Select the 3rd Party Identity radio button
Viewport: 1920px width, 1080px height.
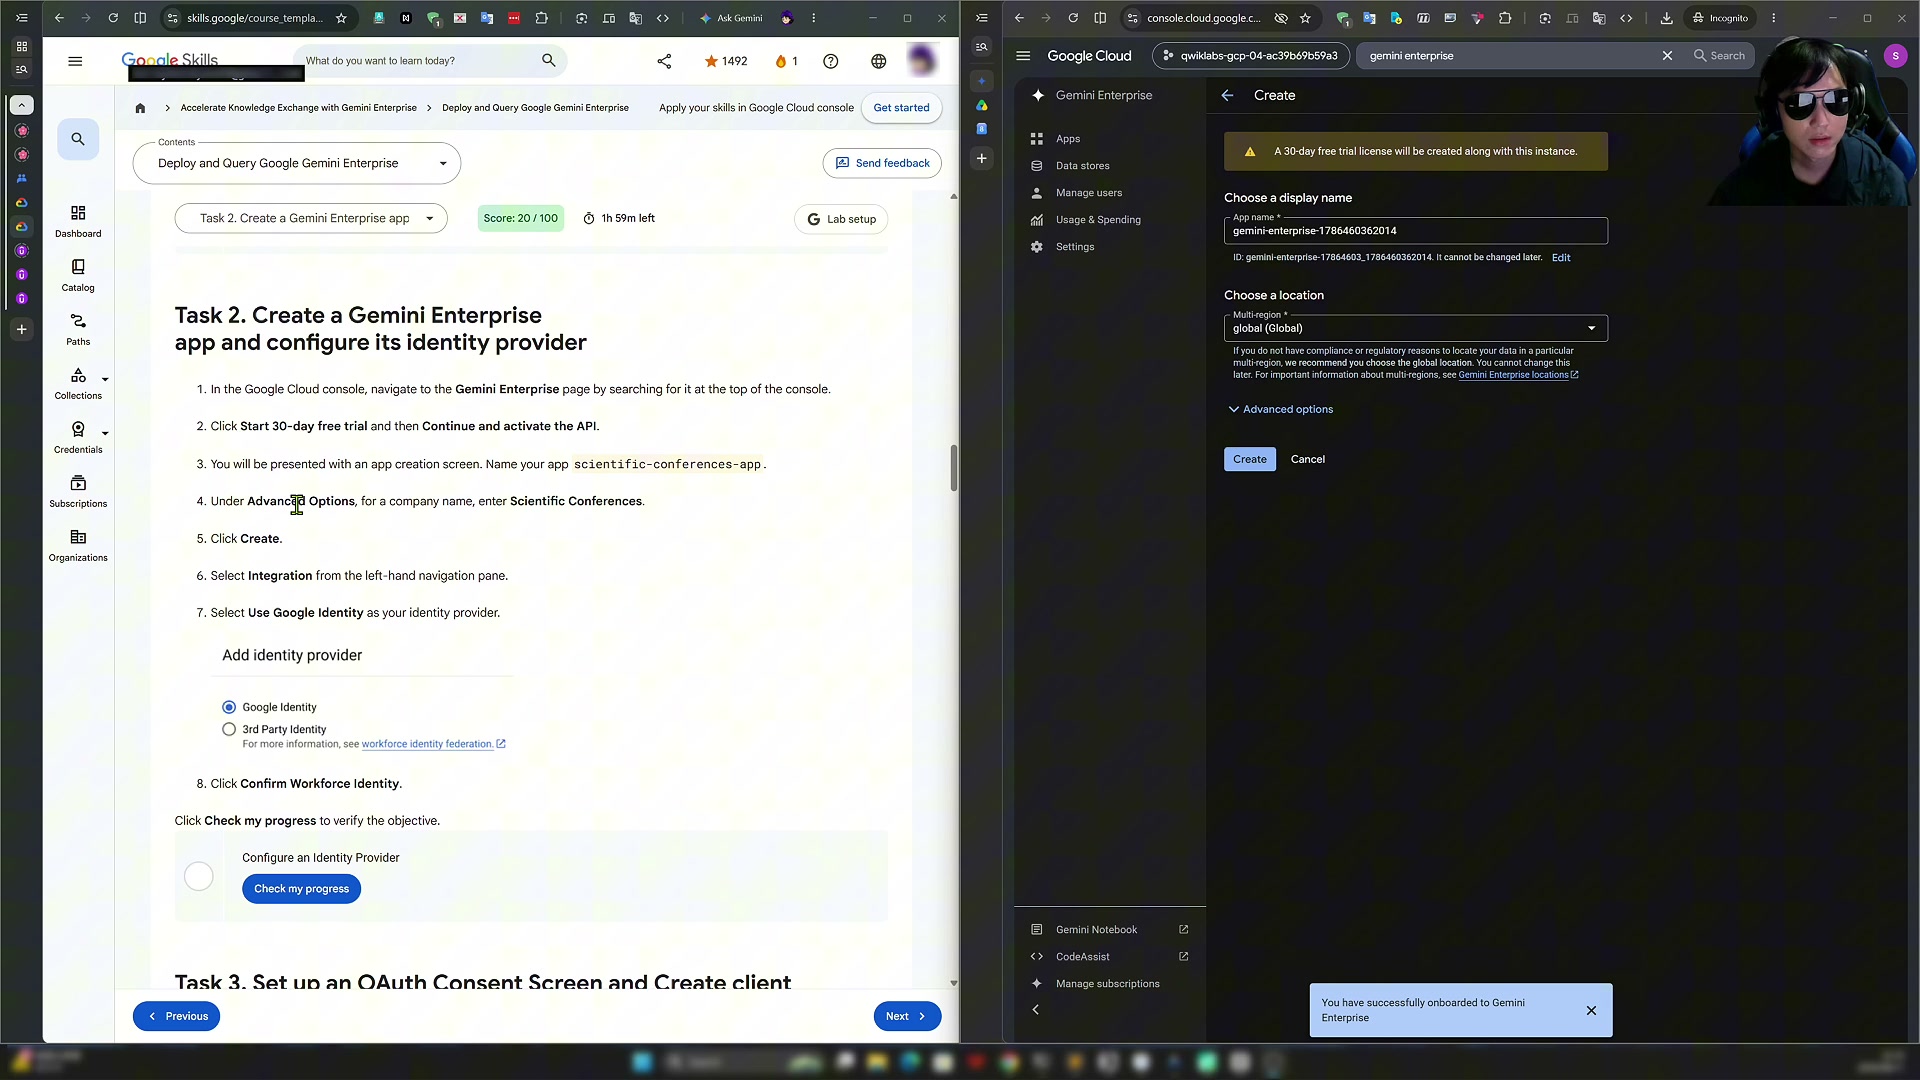coord(229,730)
